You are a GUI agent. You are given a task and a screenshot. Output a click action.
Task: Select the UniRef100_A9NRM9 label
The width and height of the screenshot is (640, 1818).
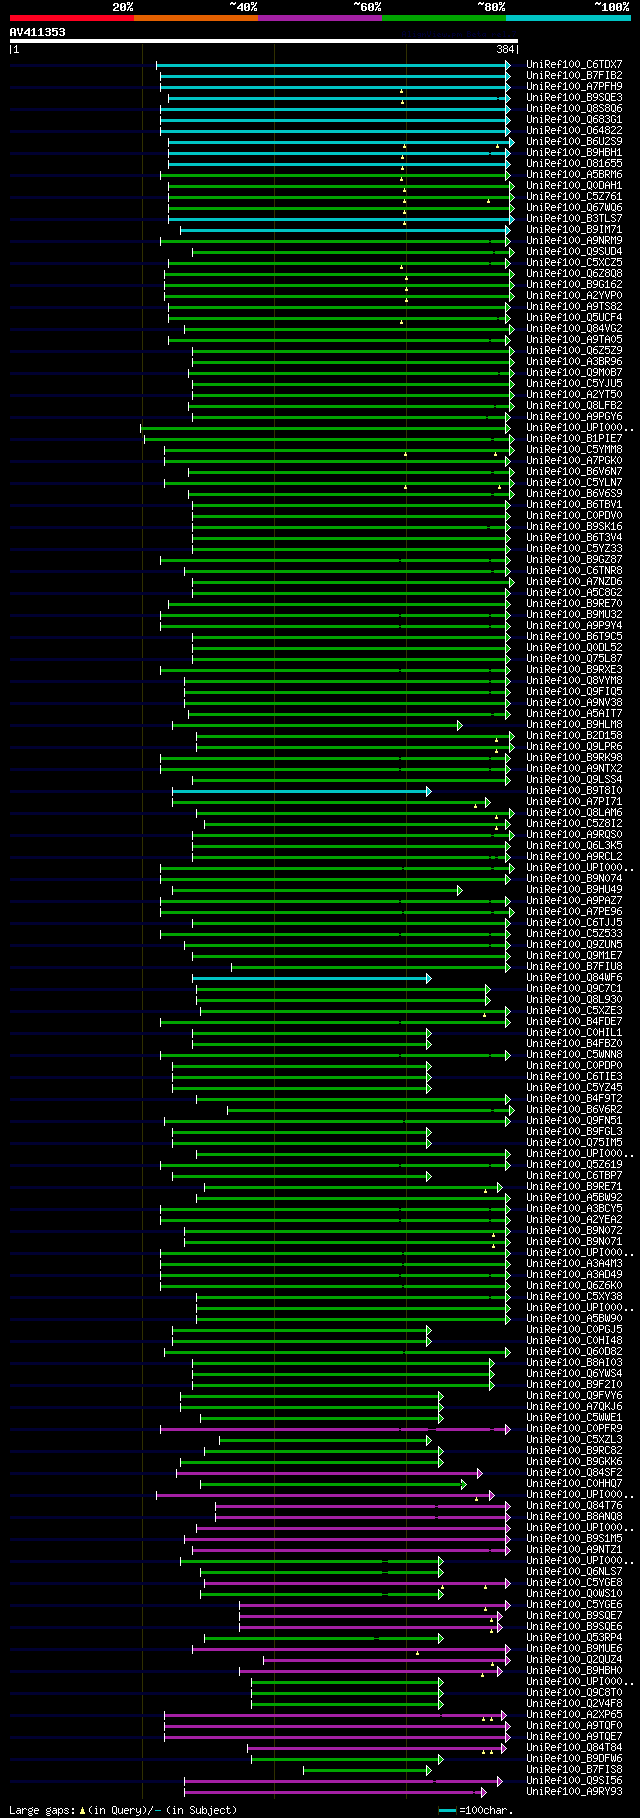click(574, 241)
